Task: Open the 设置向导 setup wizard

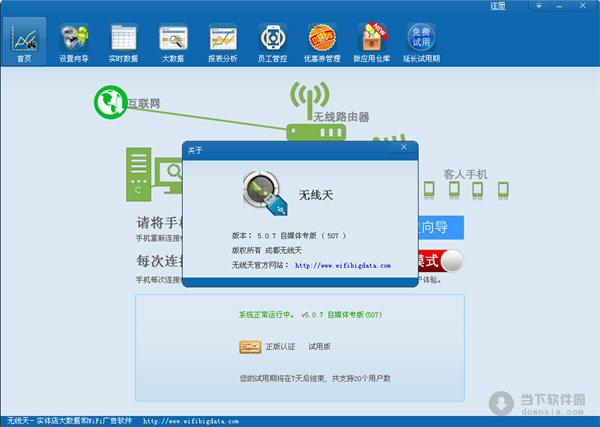Action: 74,42
